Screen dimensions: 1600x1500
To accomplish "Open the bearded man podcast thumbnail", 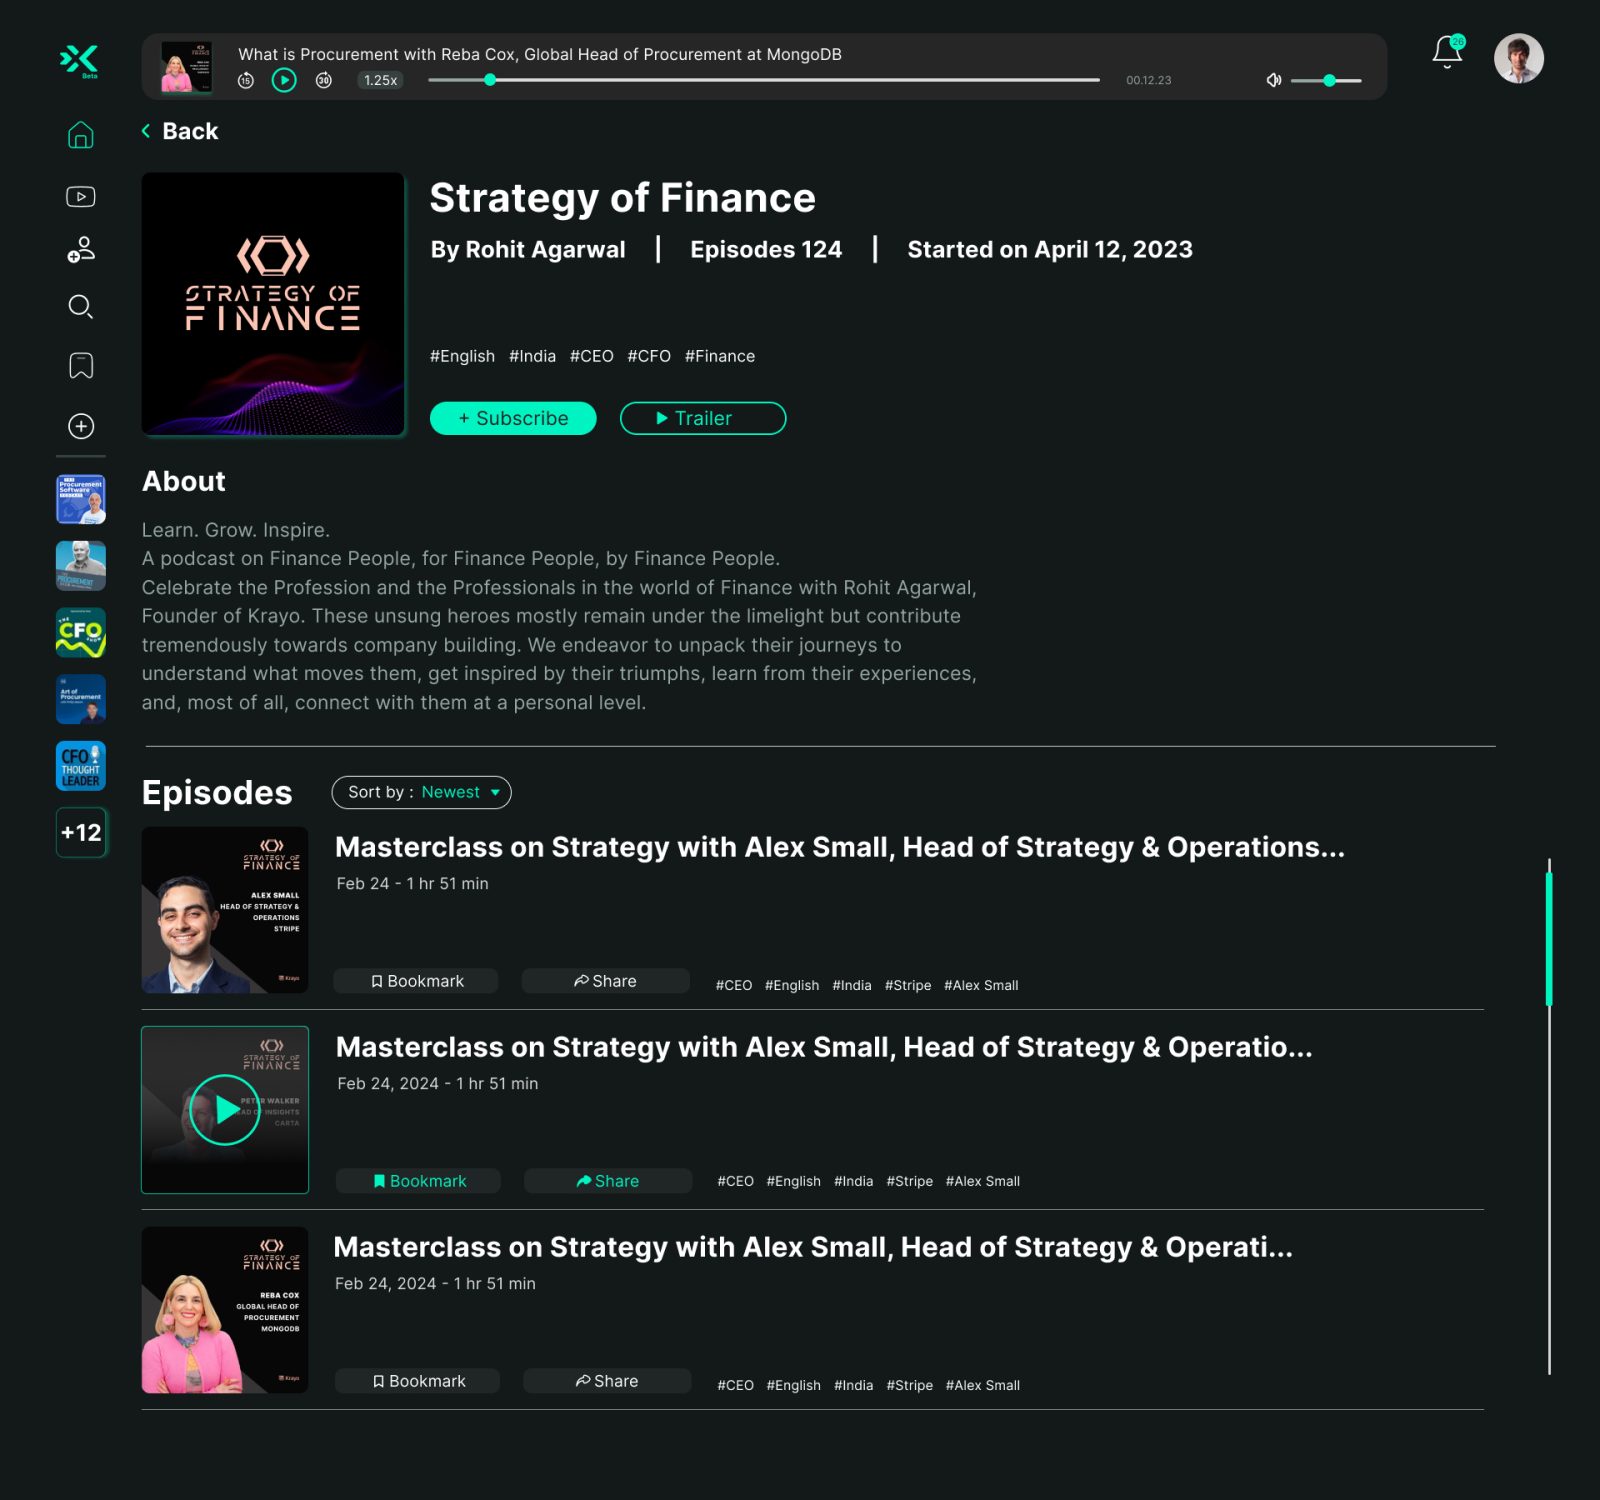I will [x=81, y=566].
